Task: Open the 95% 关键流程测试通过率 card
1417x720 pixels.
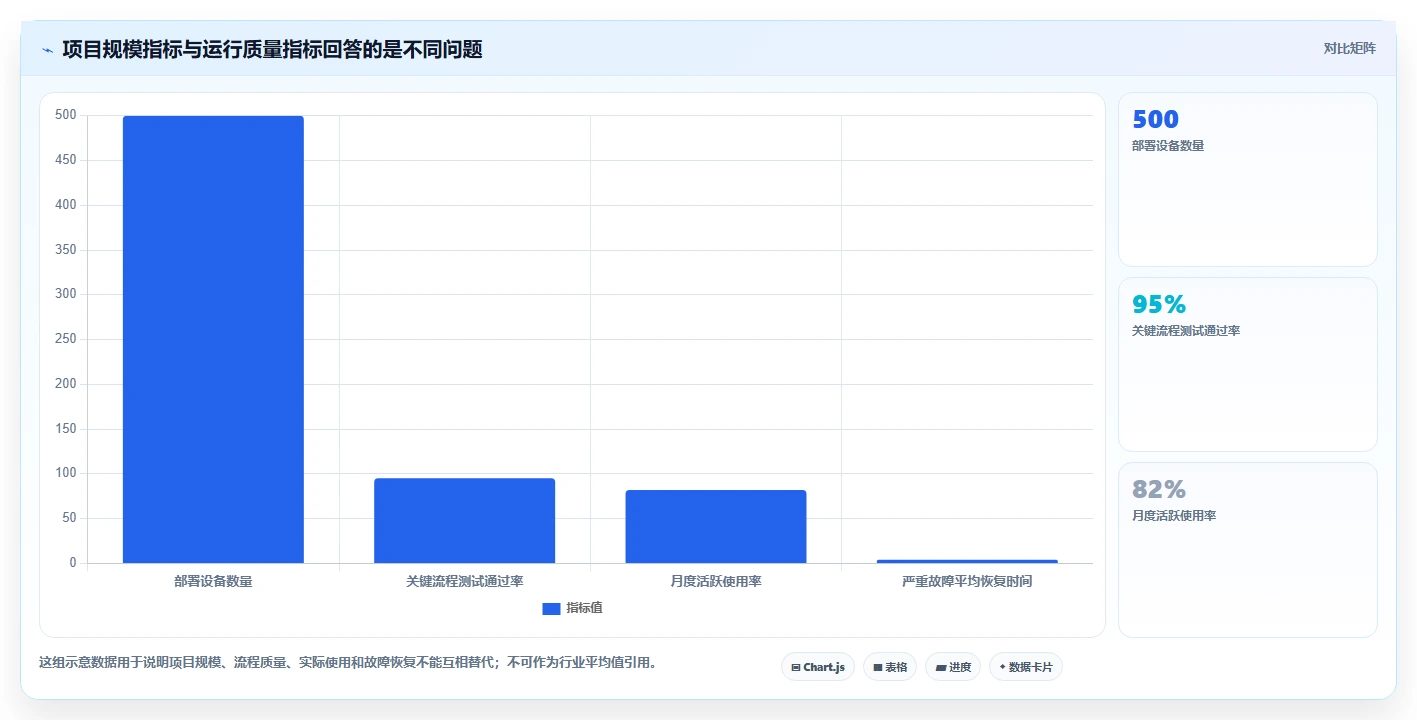Action: point(1247,365)
